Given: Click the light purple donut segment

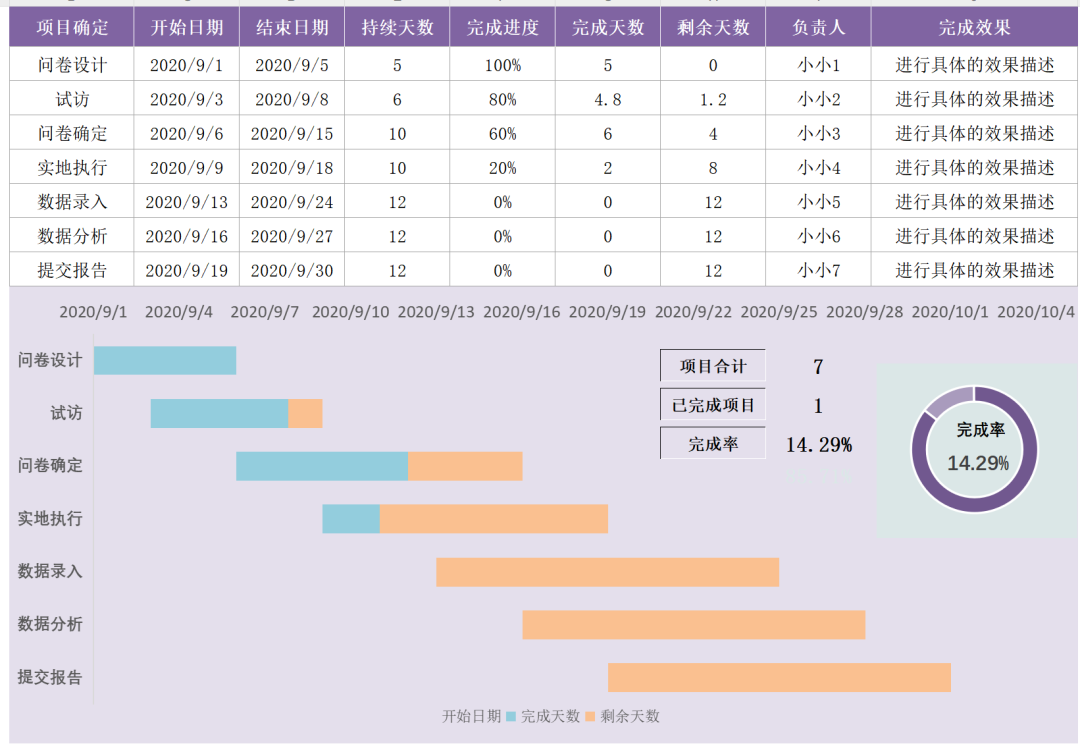Looking at the screenshot, I should point(951,400).
